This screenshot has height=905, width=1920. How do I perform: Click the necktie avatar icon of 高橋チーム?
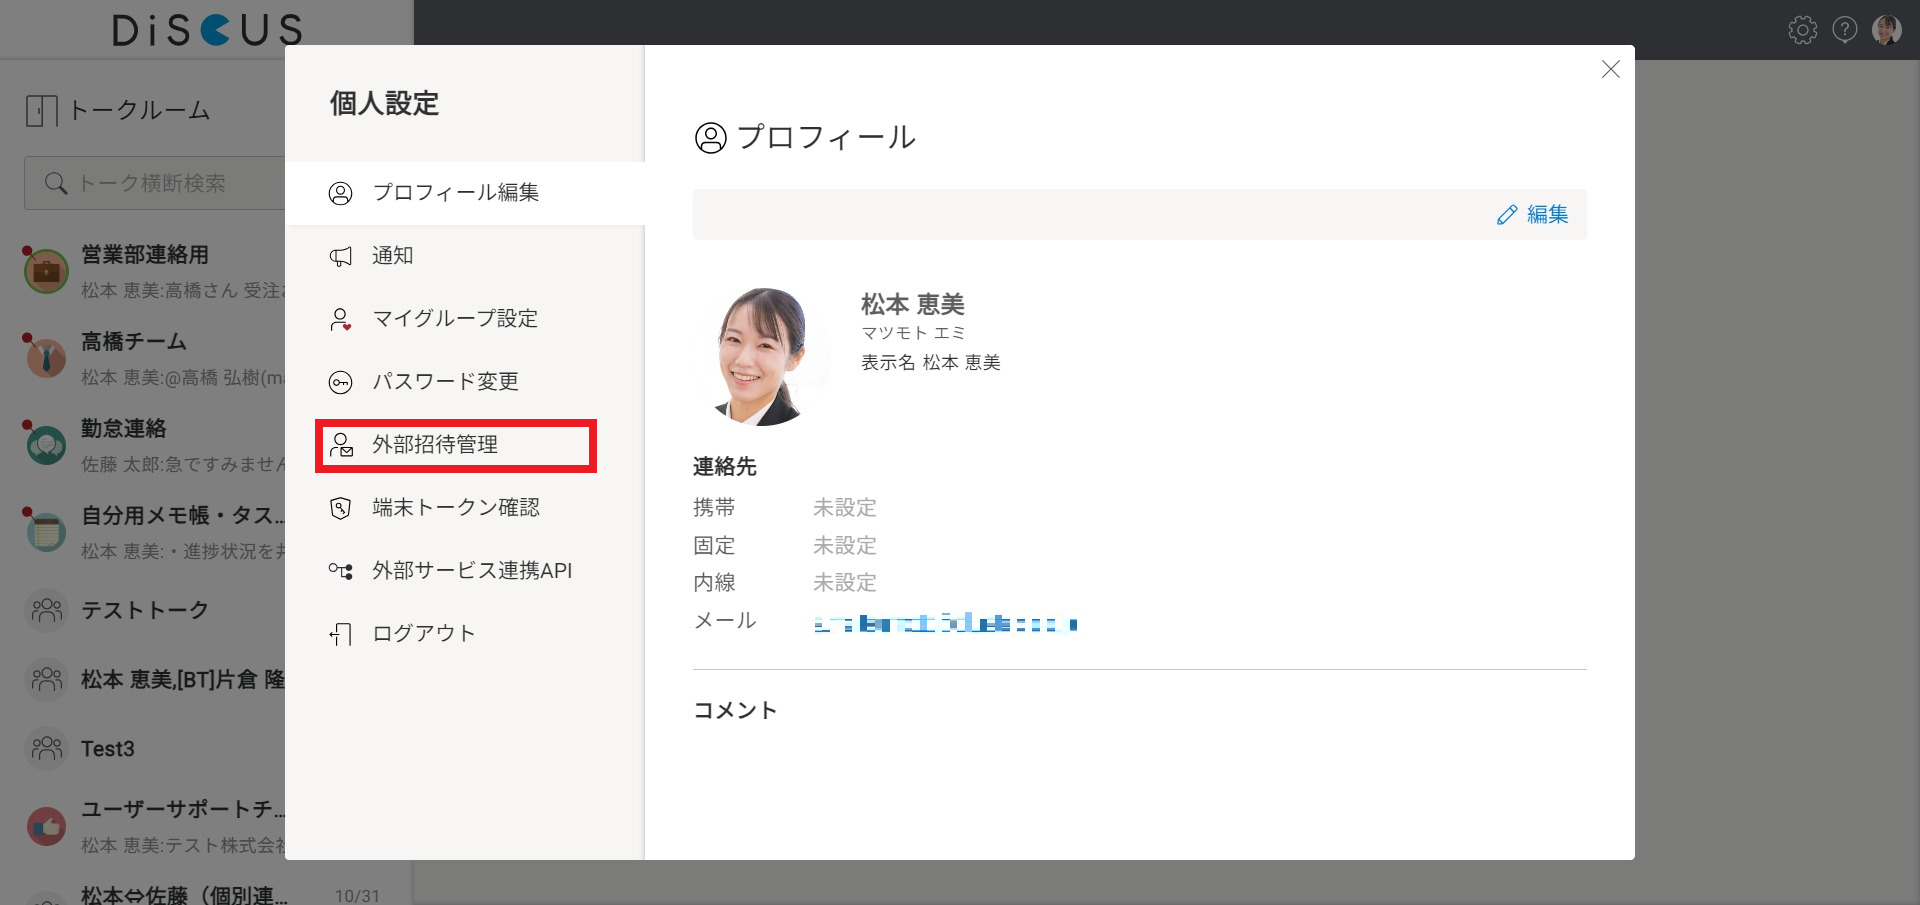46,358
